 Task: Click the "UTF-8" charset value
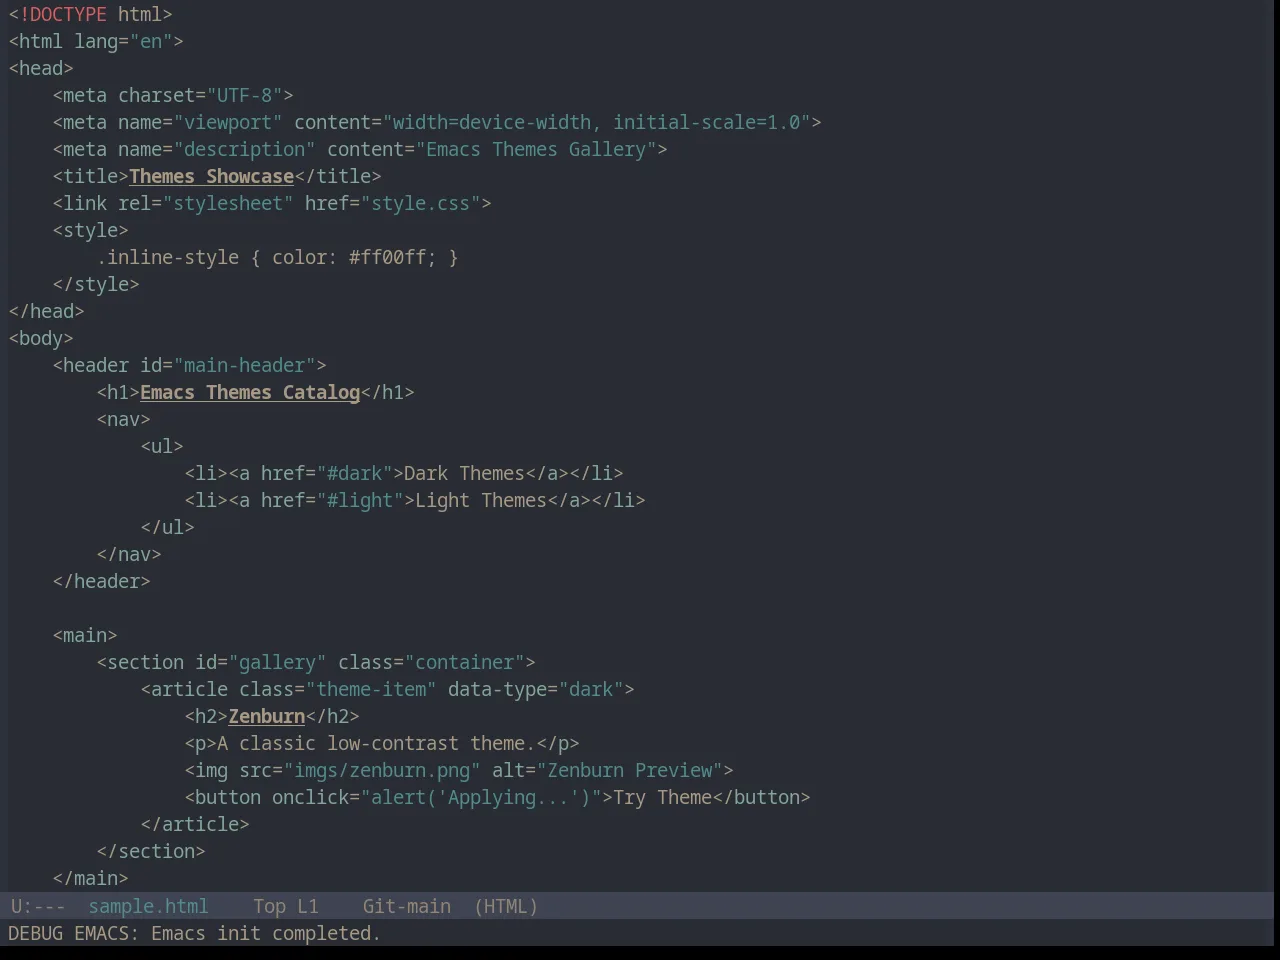click(x=244, y=95)
